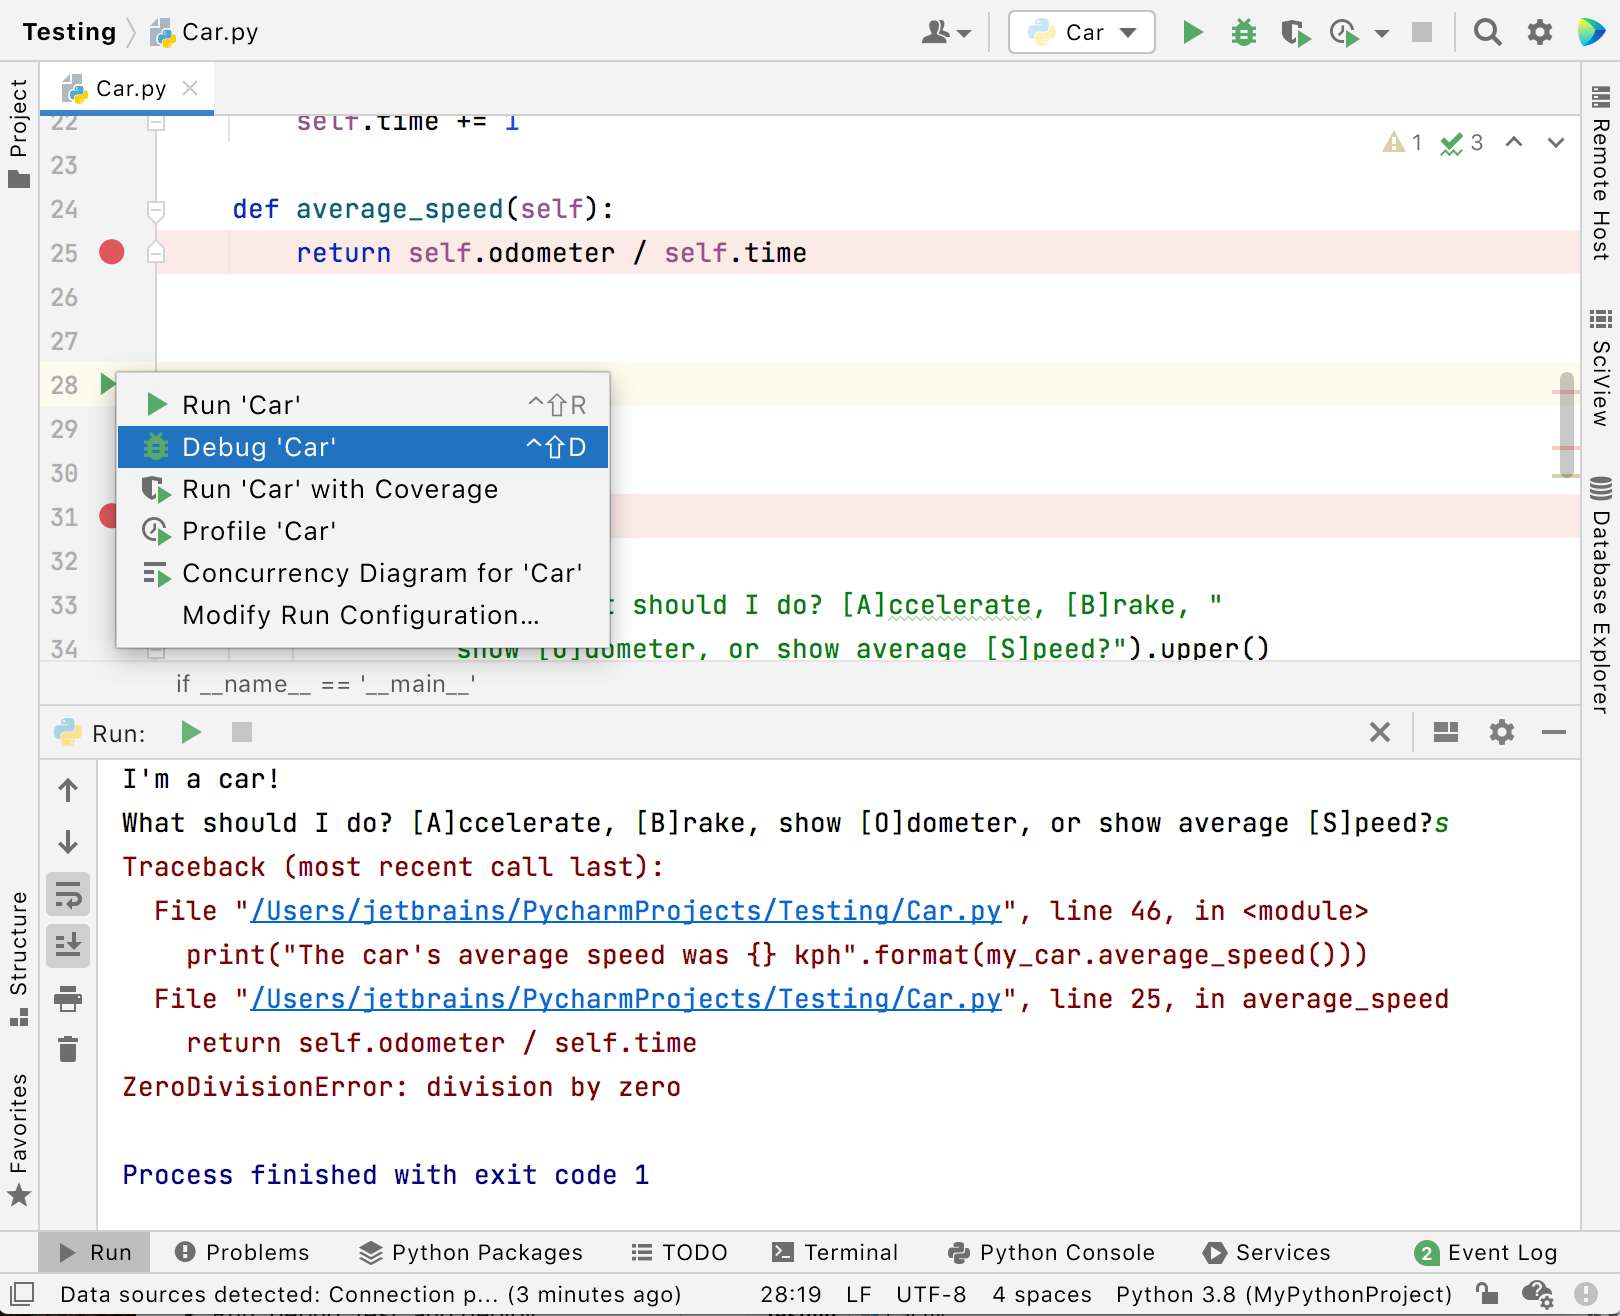The height and width of the screenshot is (1316, 1620).
Task: Run 'Car' using the toolbar play icon
Action: 1193,32
